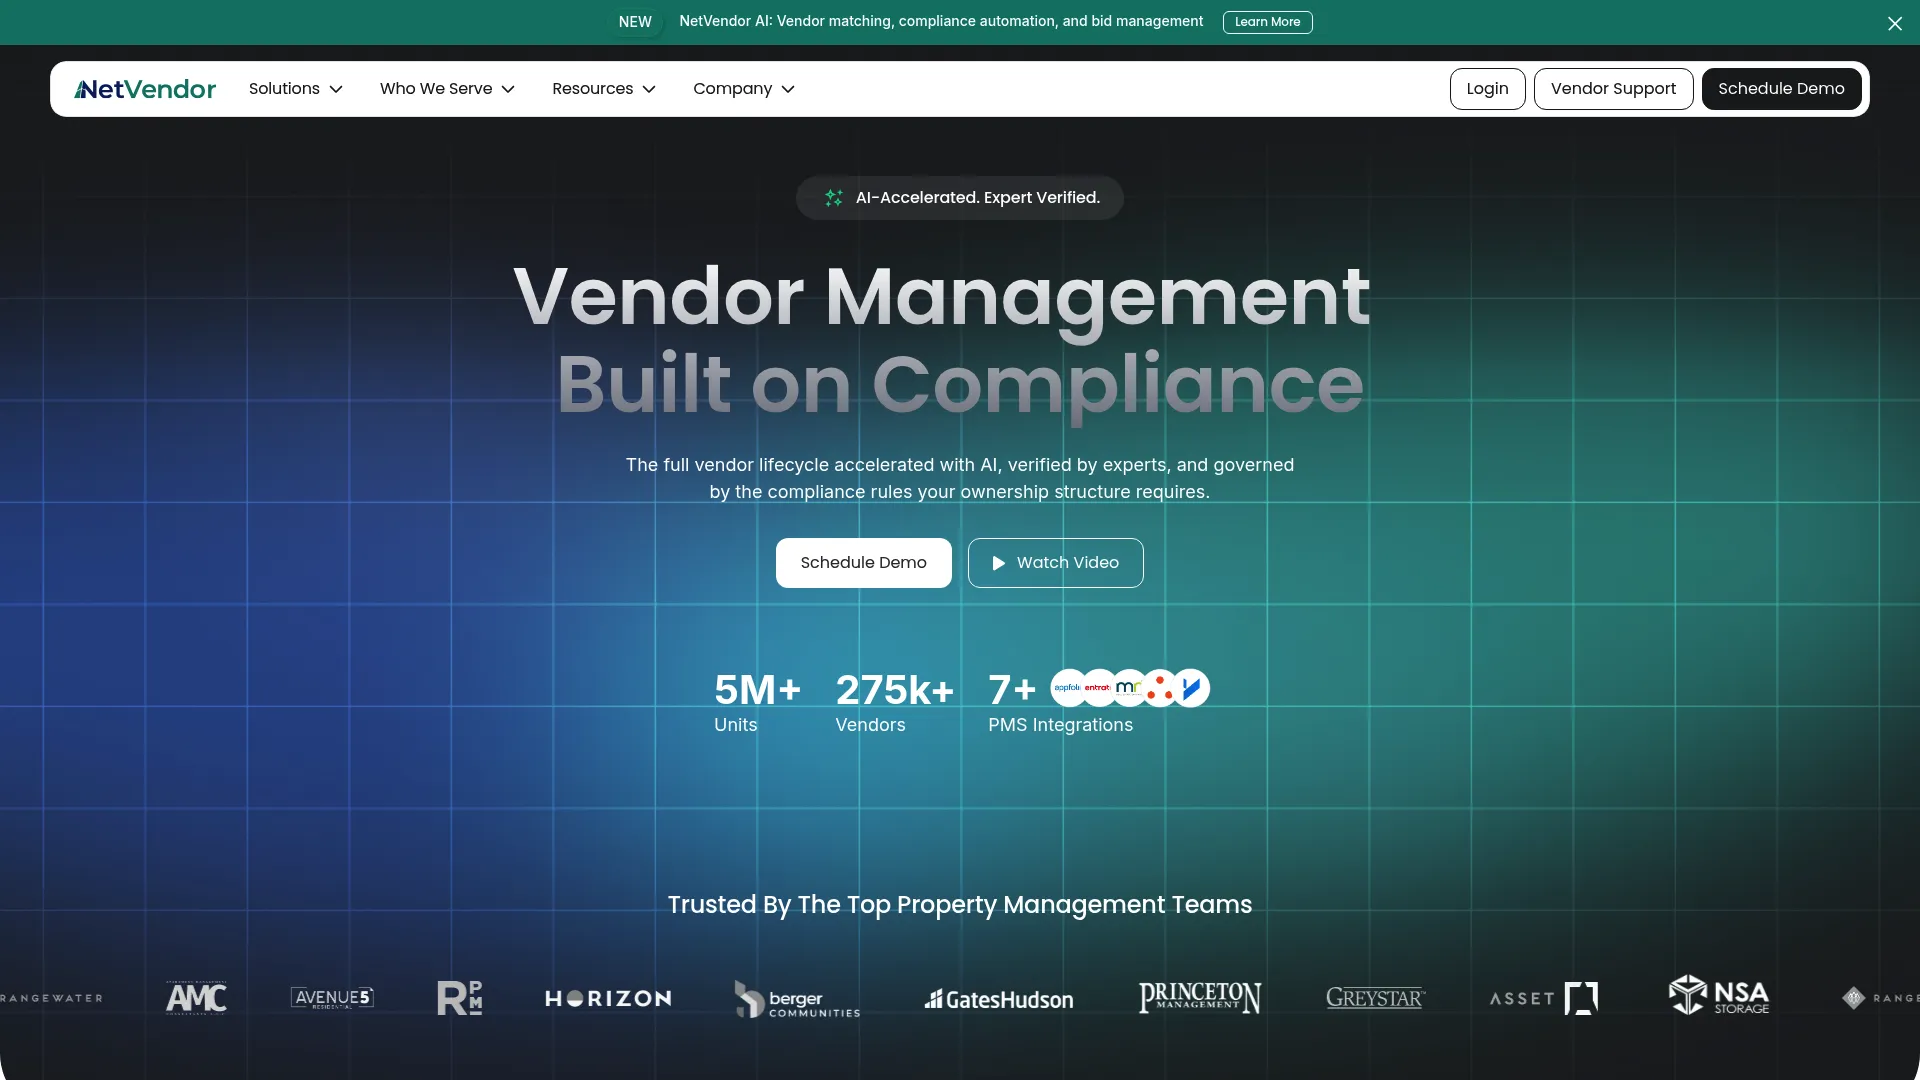Click the NetVendor logo in navbar
Viewport: 1920px width, 1080px height.
coord(145,89)
